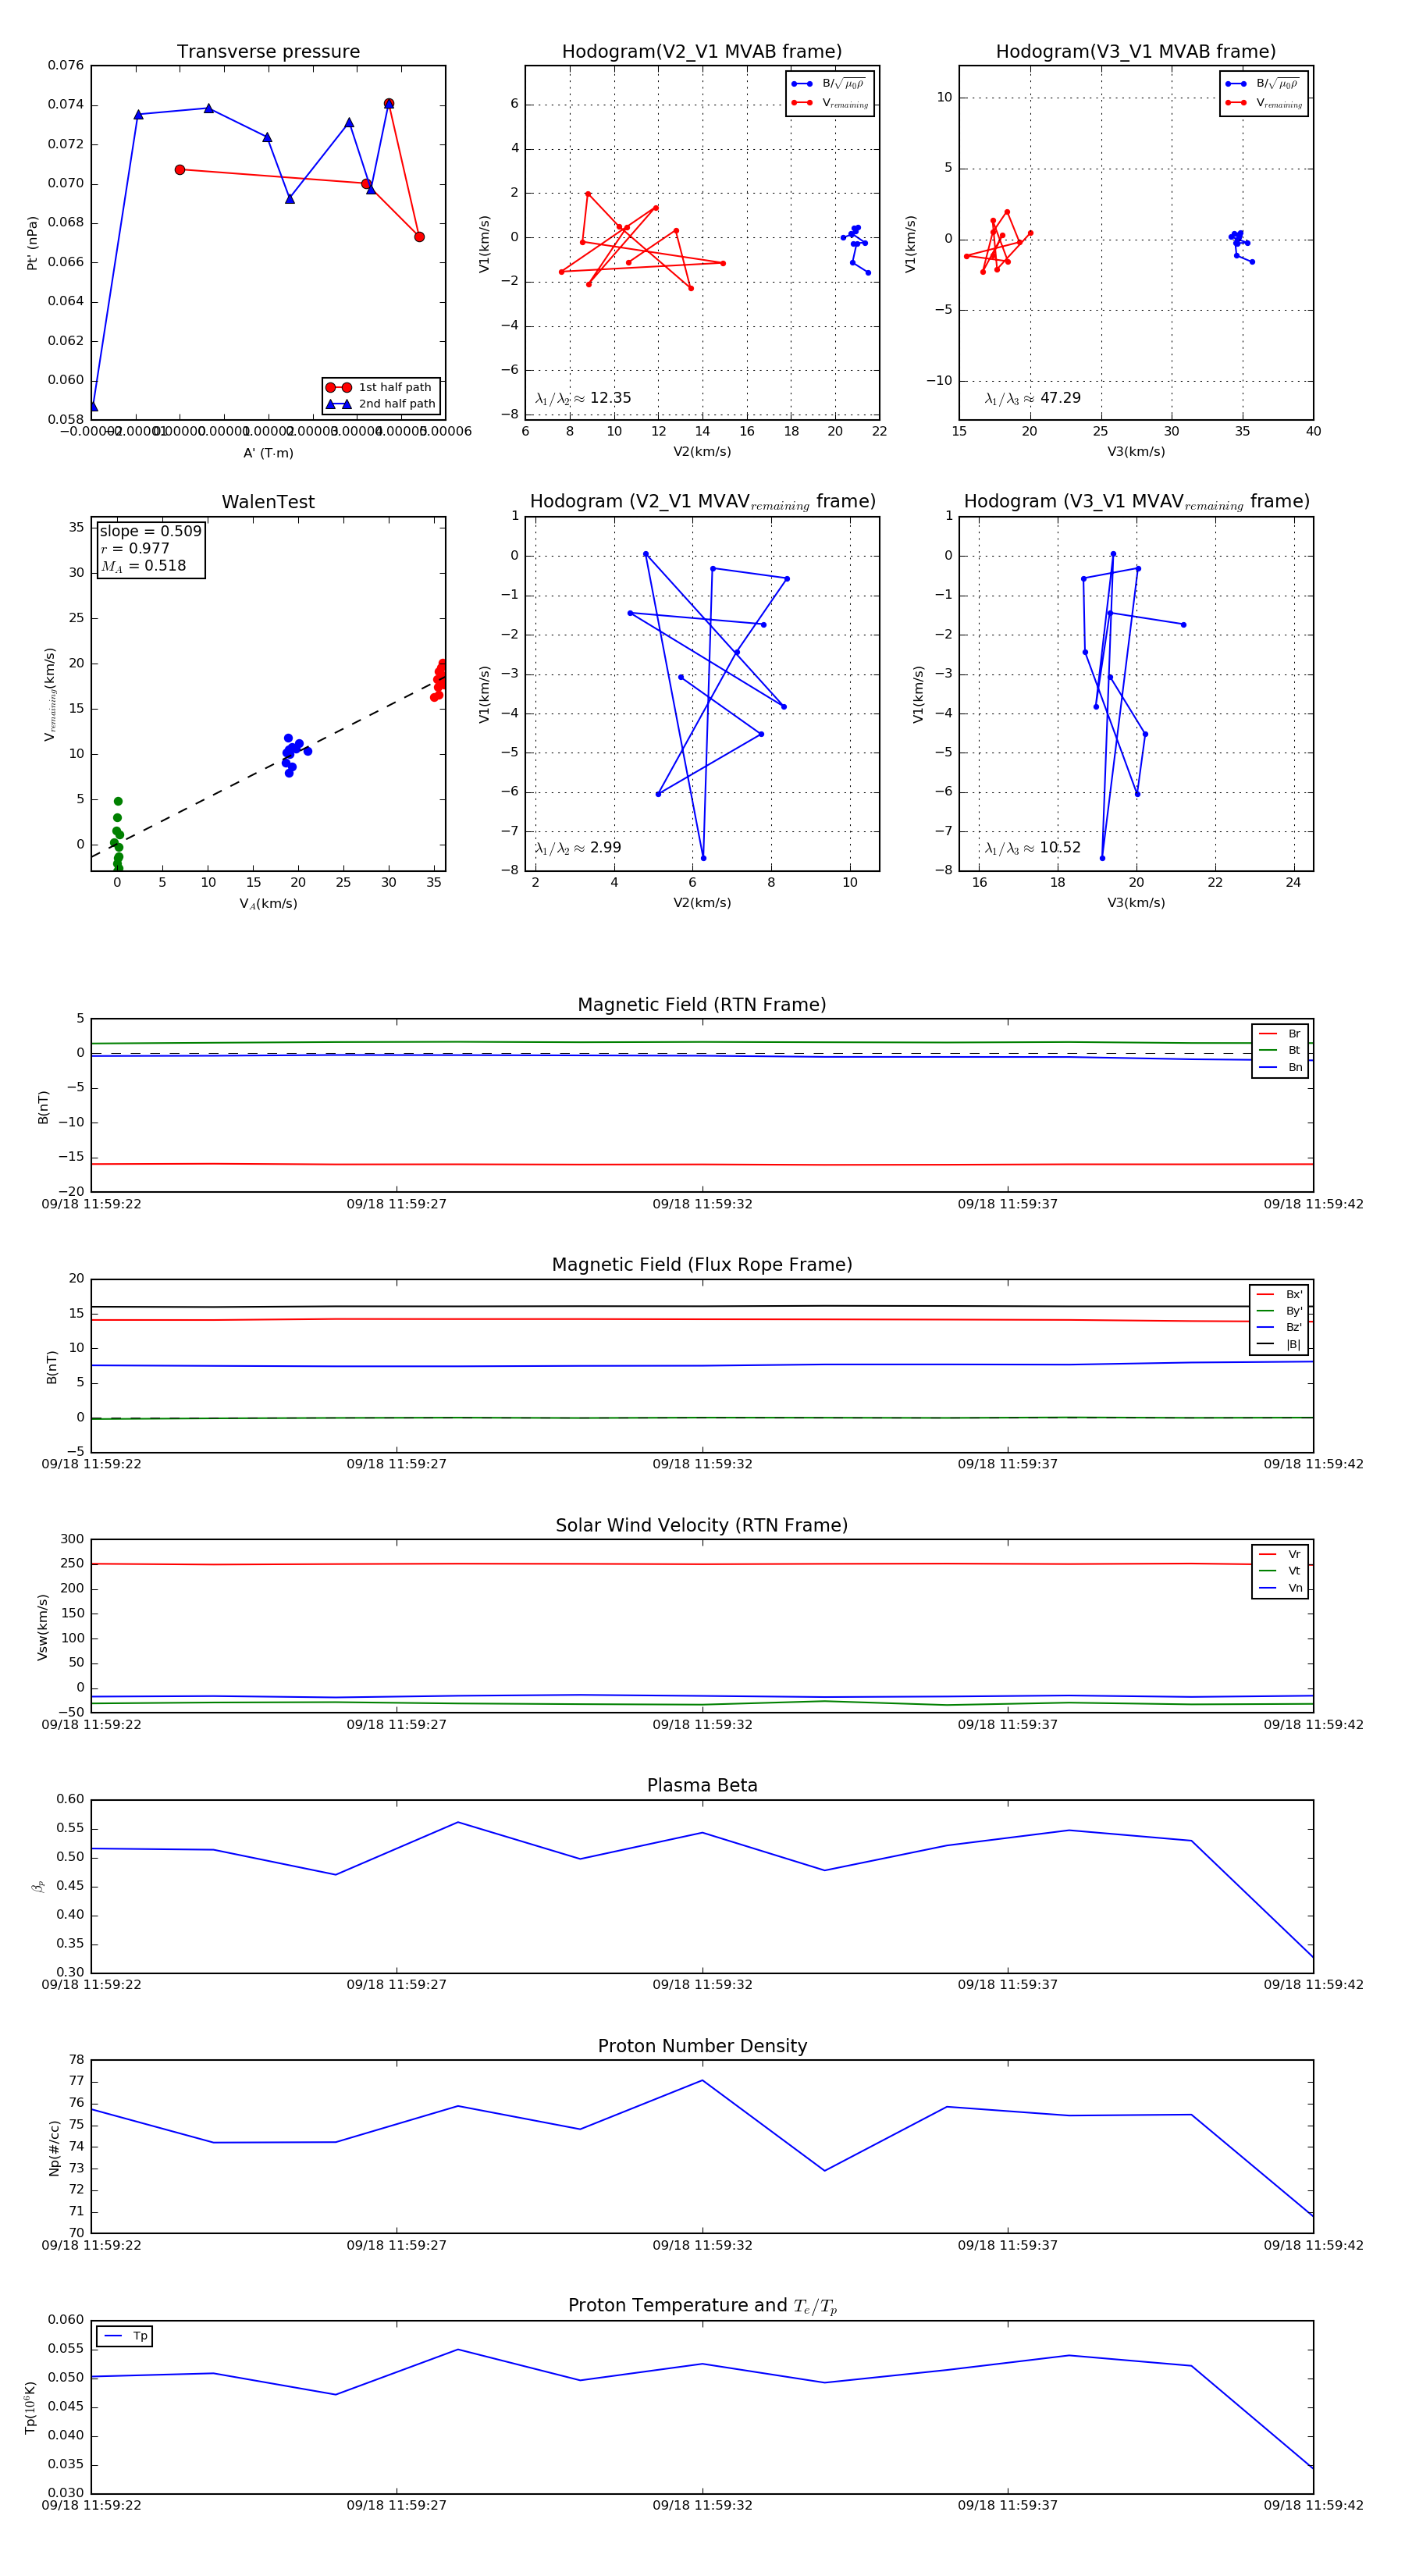Screen dimensions: 1405x2576
Task: Click the 'Br' legend entry
Action: (x=1280, y=1034)
